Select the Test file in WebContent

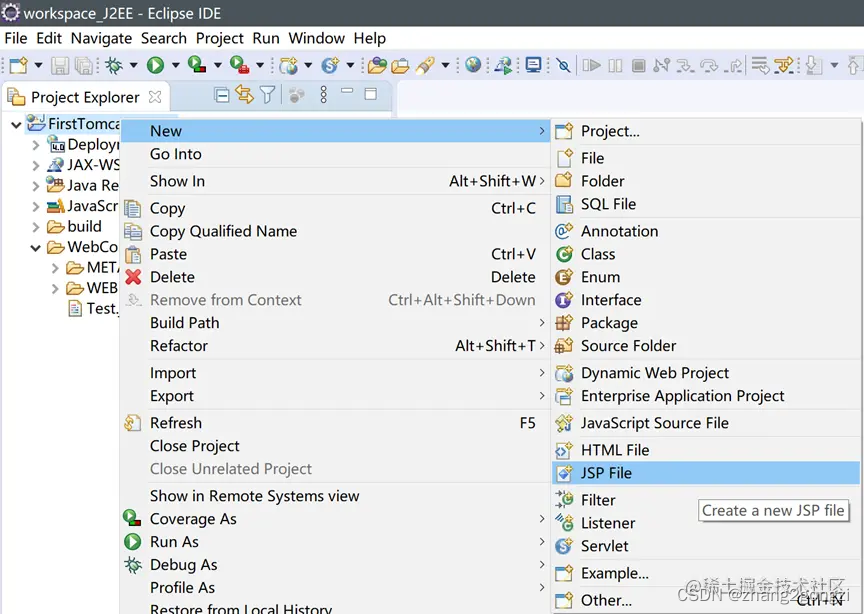(x=93, y=309)
